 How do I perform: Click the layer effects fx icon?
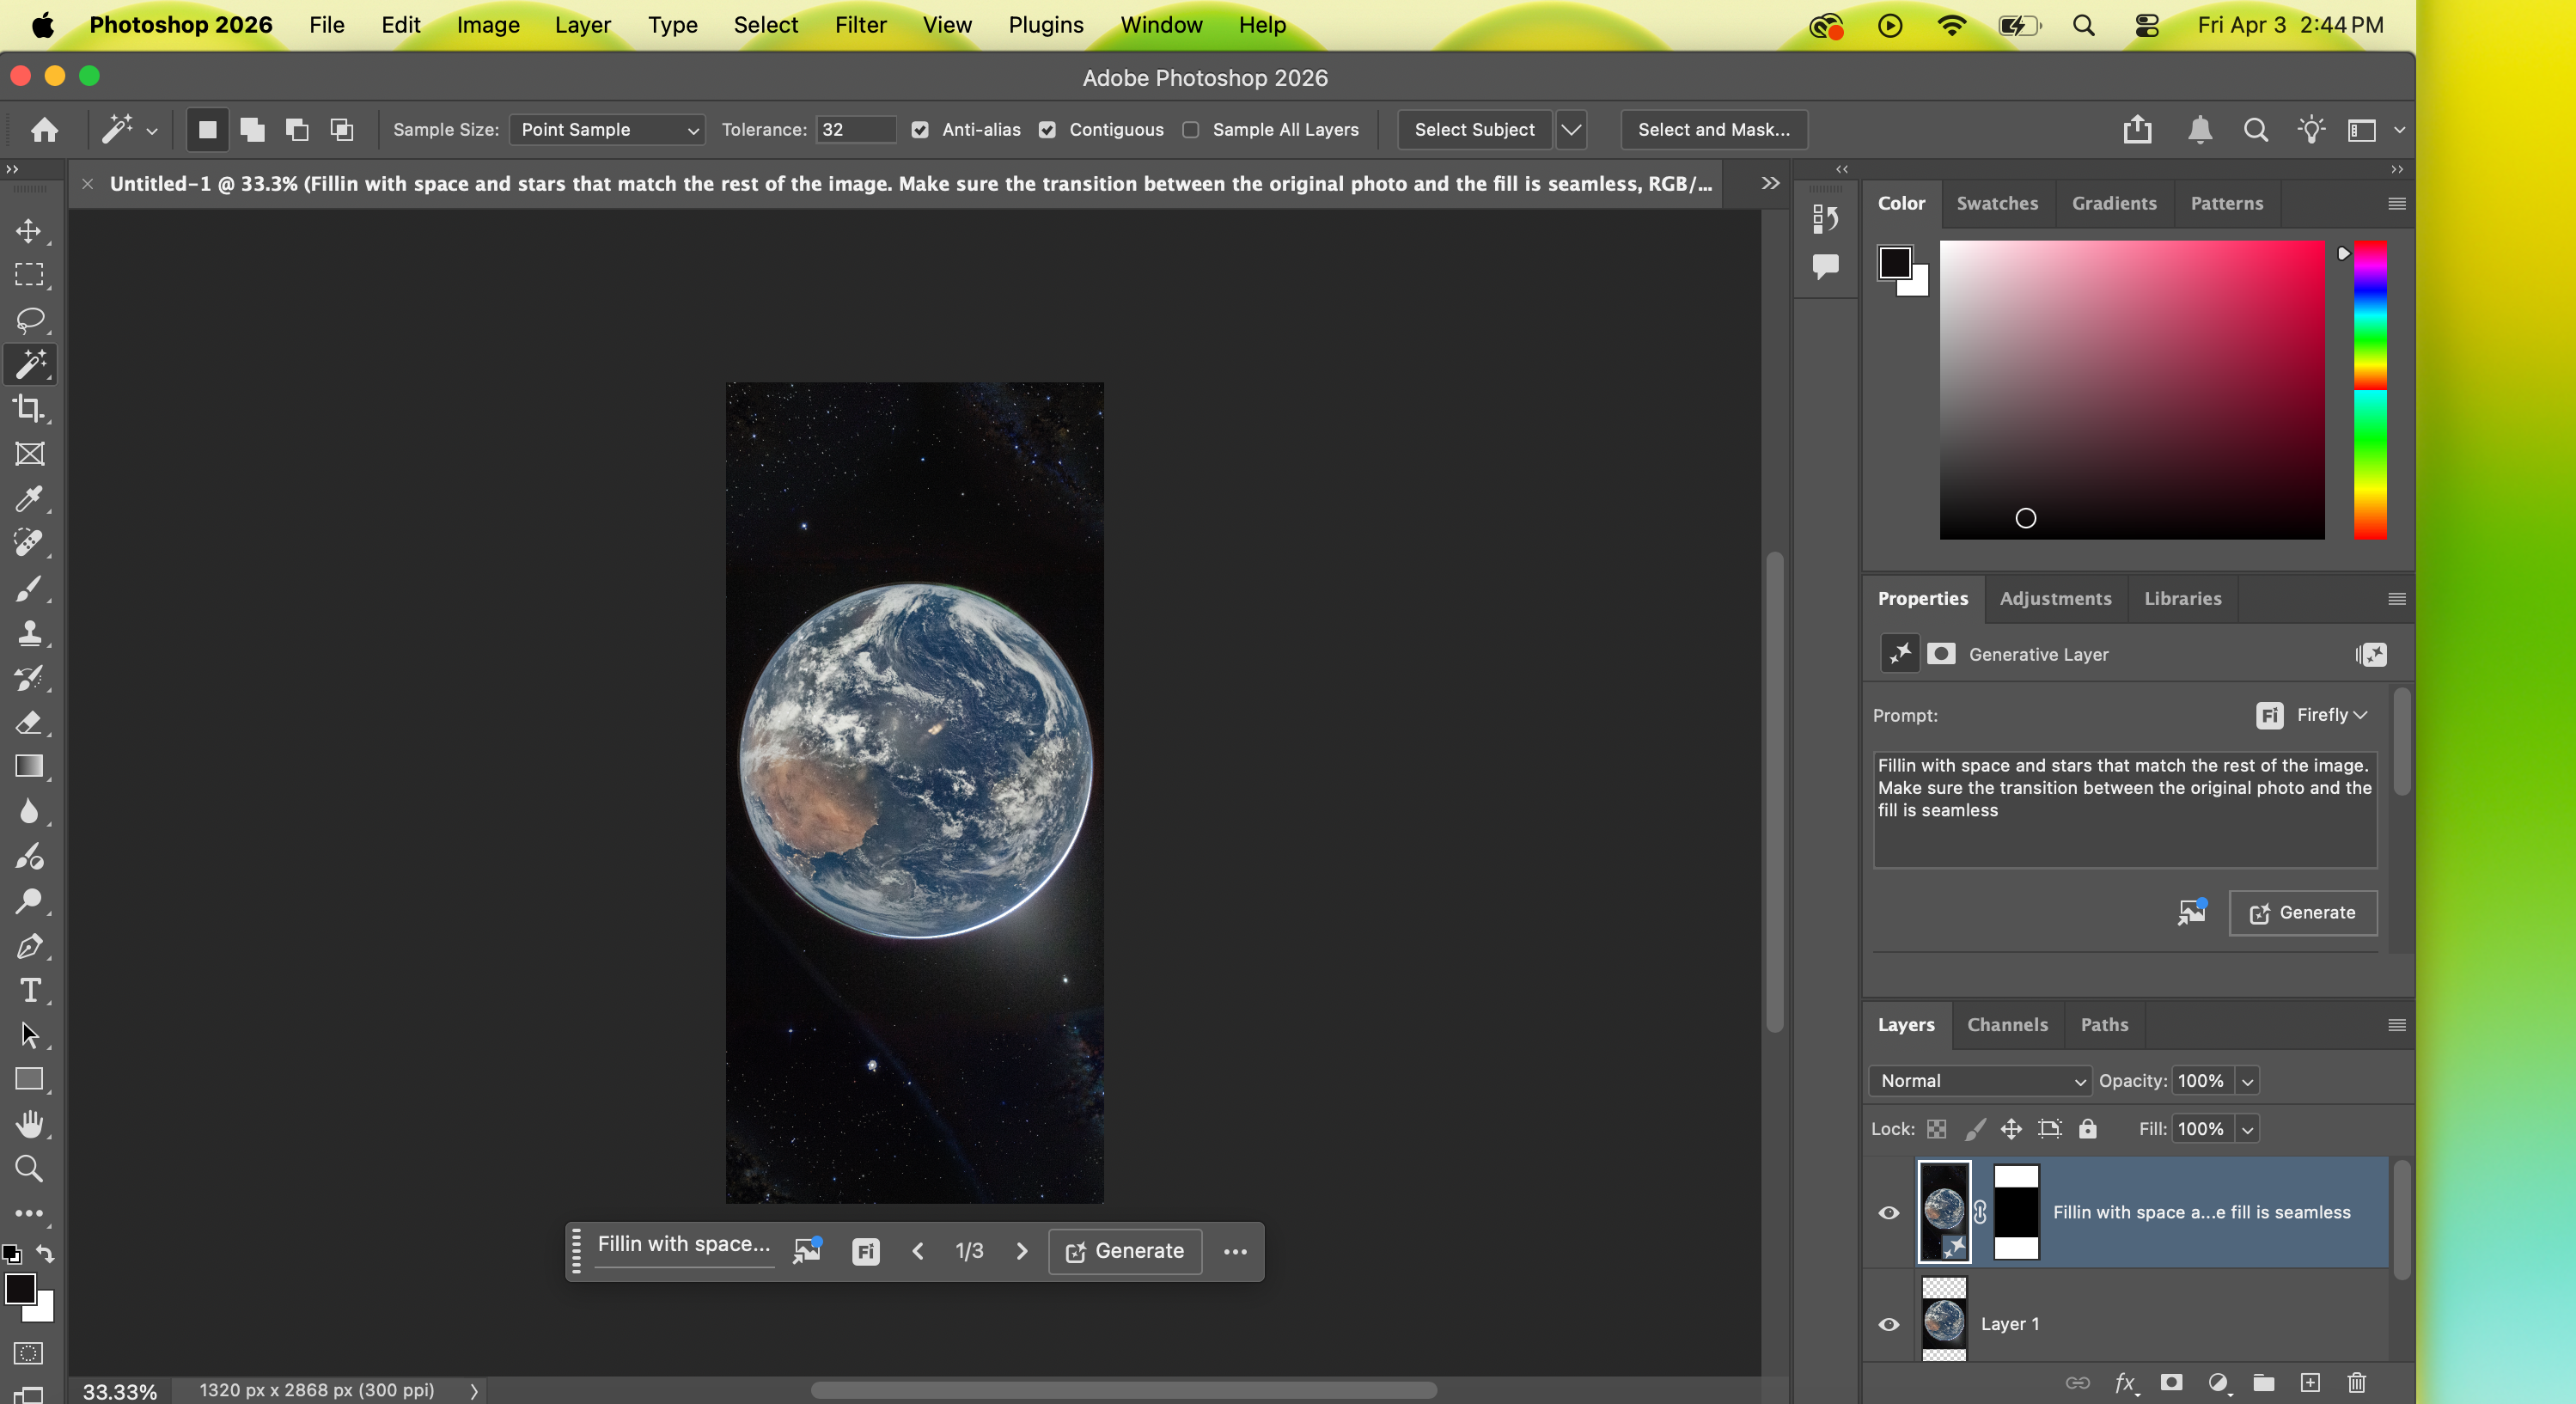tap(2126, 1383)
